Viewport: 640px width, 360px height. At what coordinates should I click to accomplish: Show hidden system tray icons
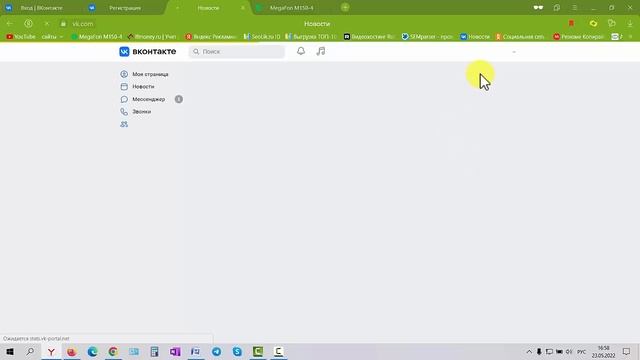click(x=529, y=351)
